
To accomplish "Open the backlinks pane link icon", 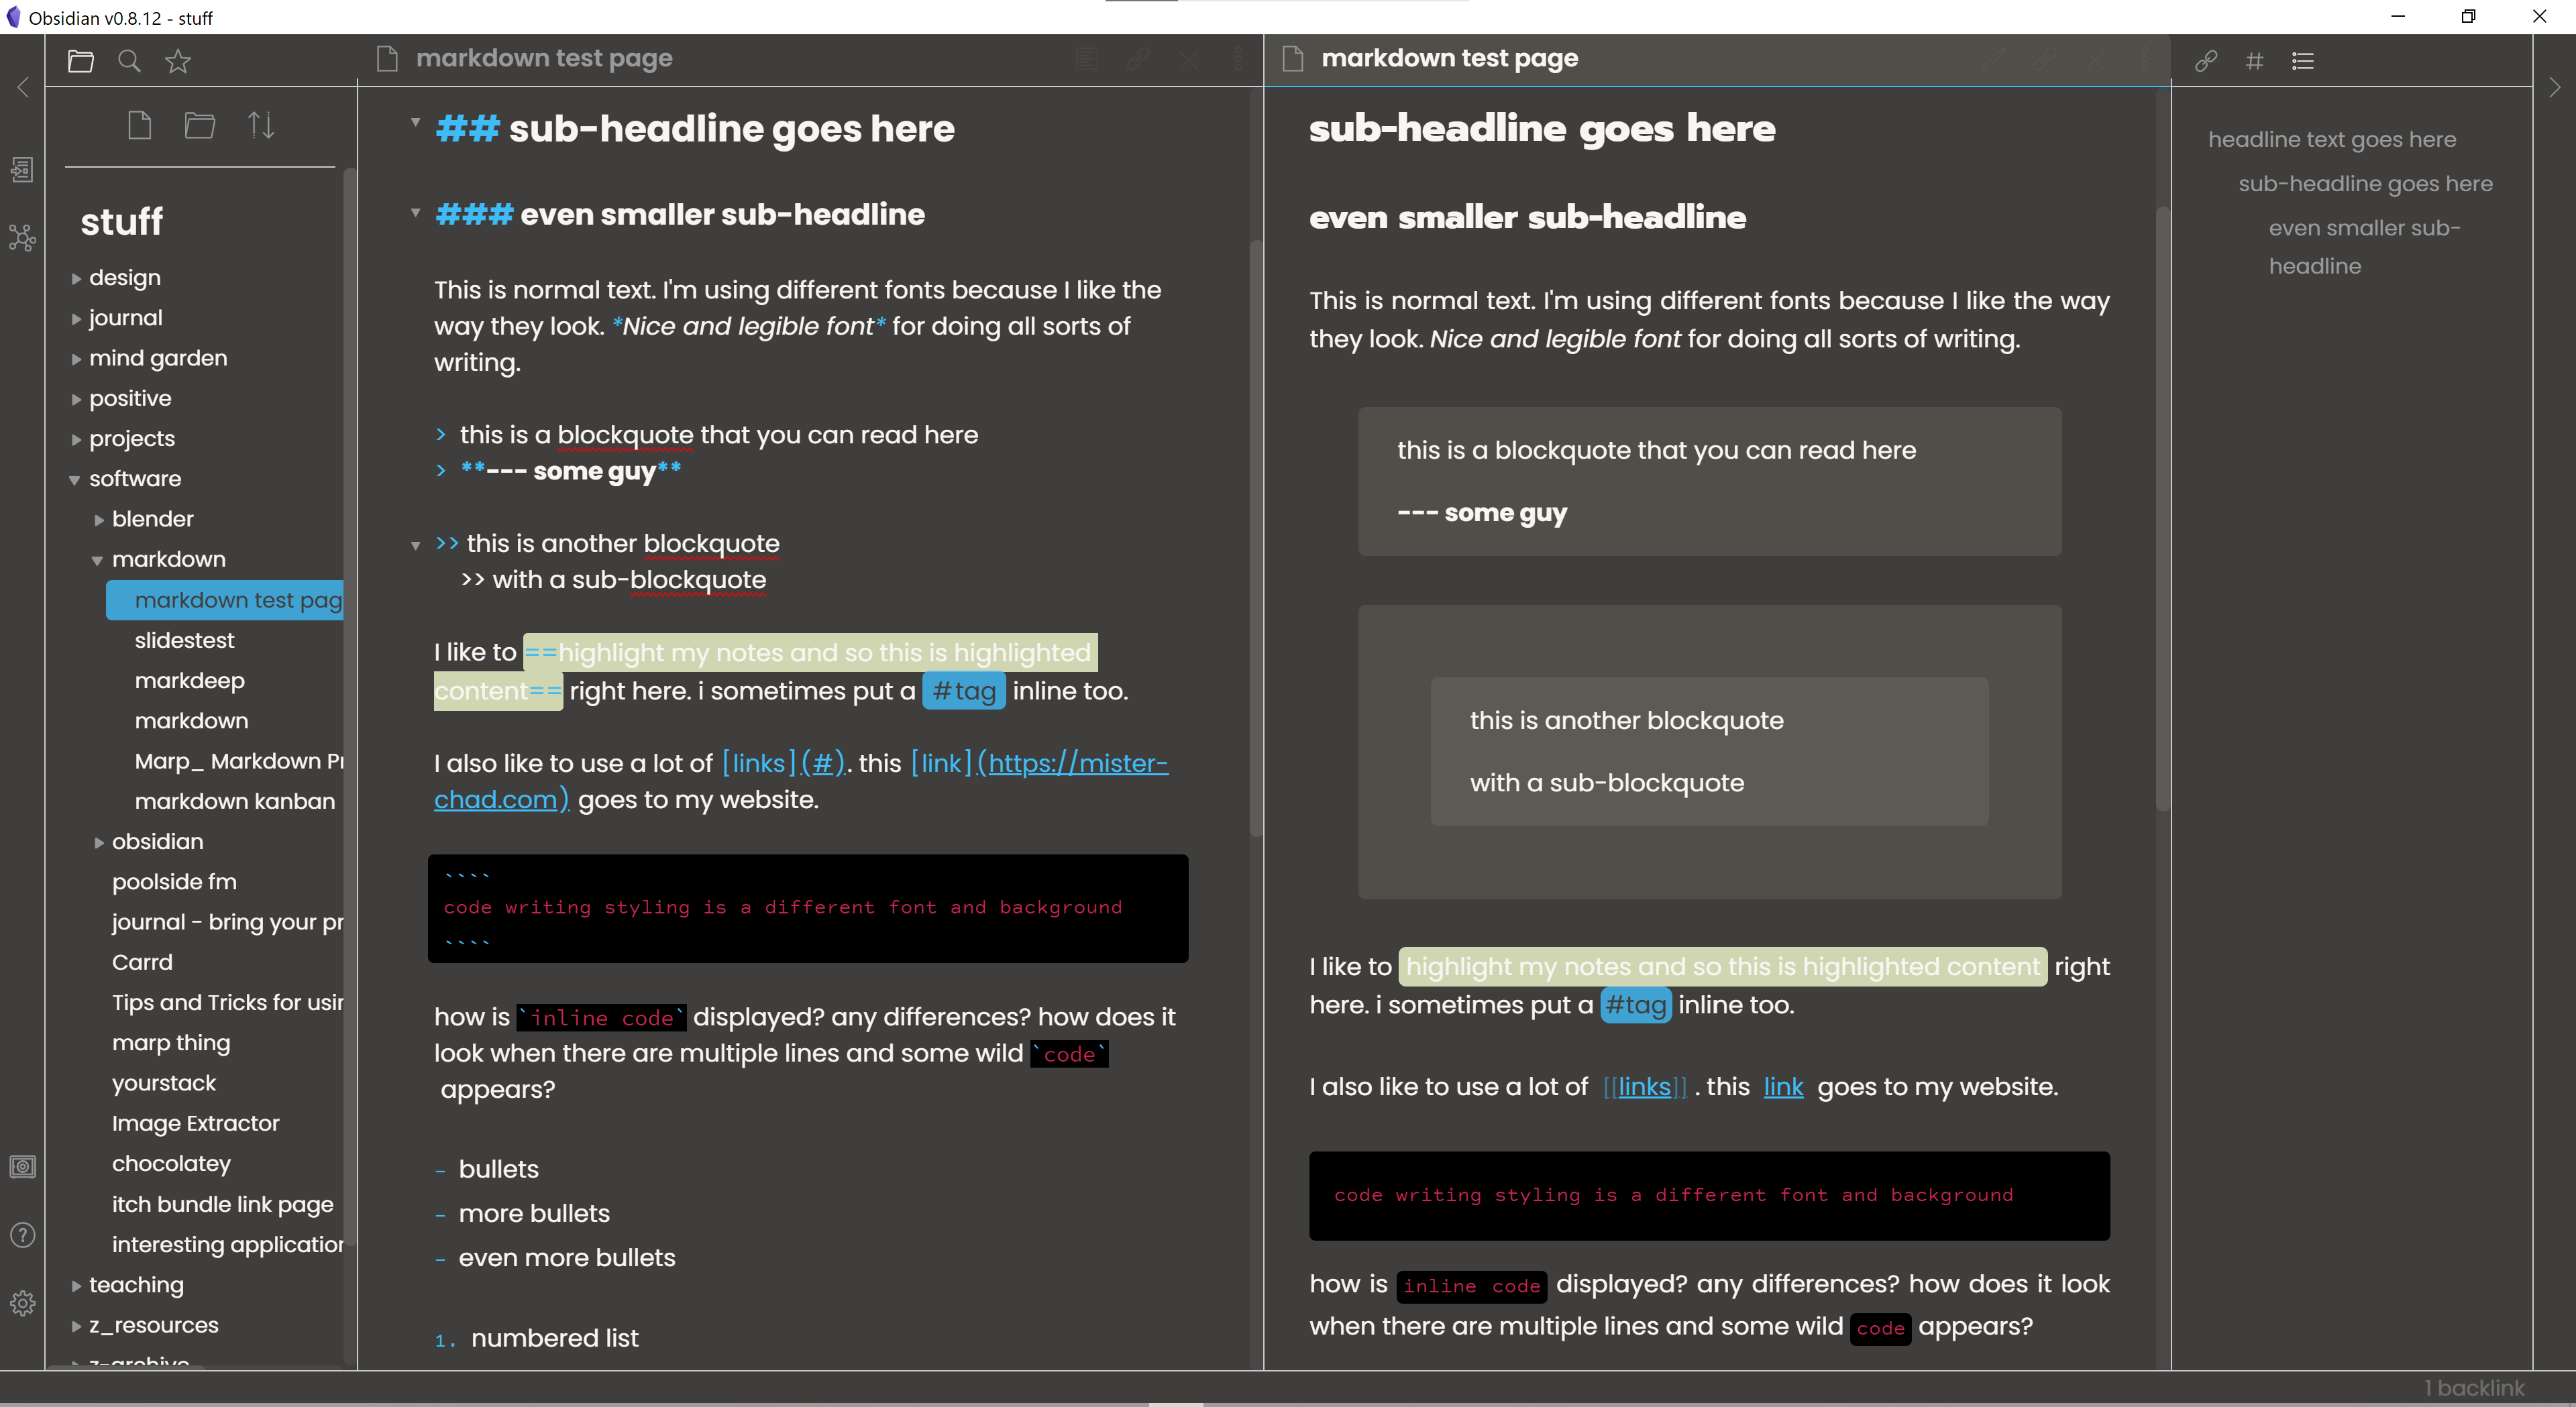I will click(2206, 61).
